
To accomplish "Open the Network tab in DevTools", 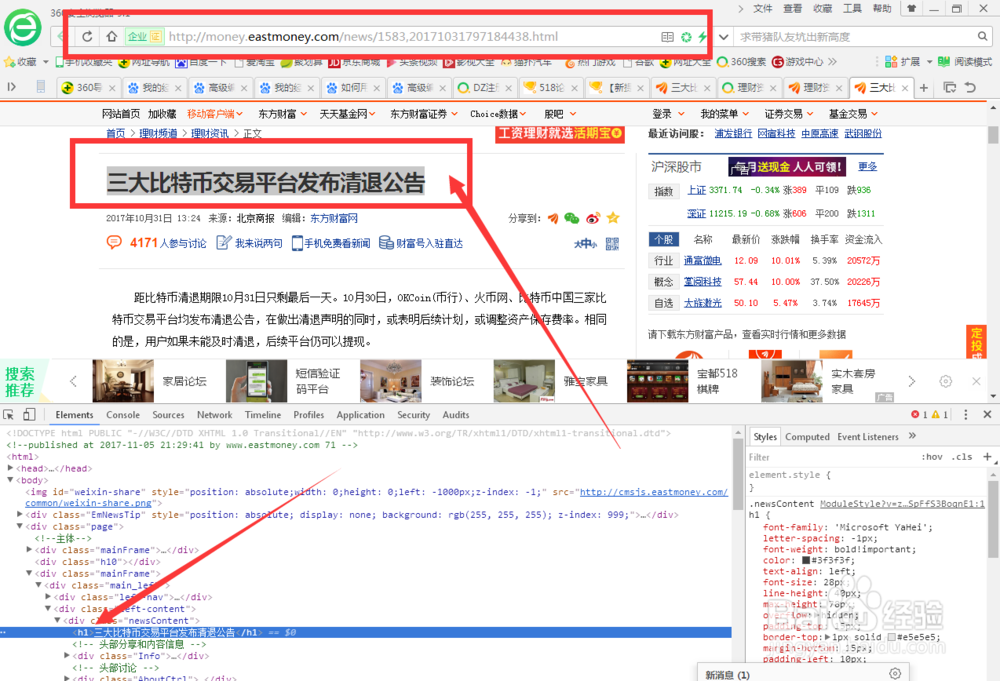I will [214, 414].
